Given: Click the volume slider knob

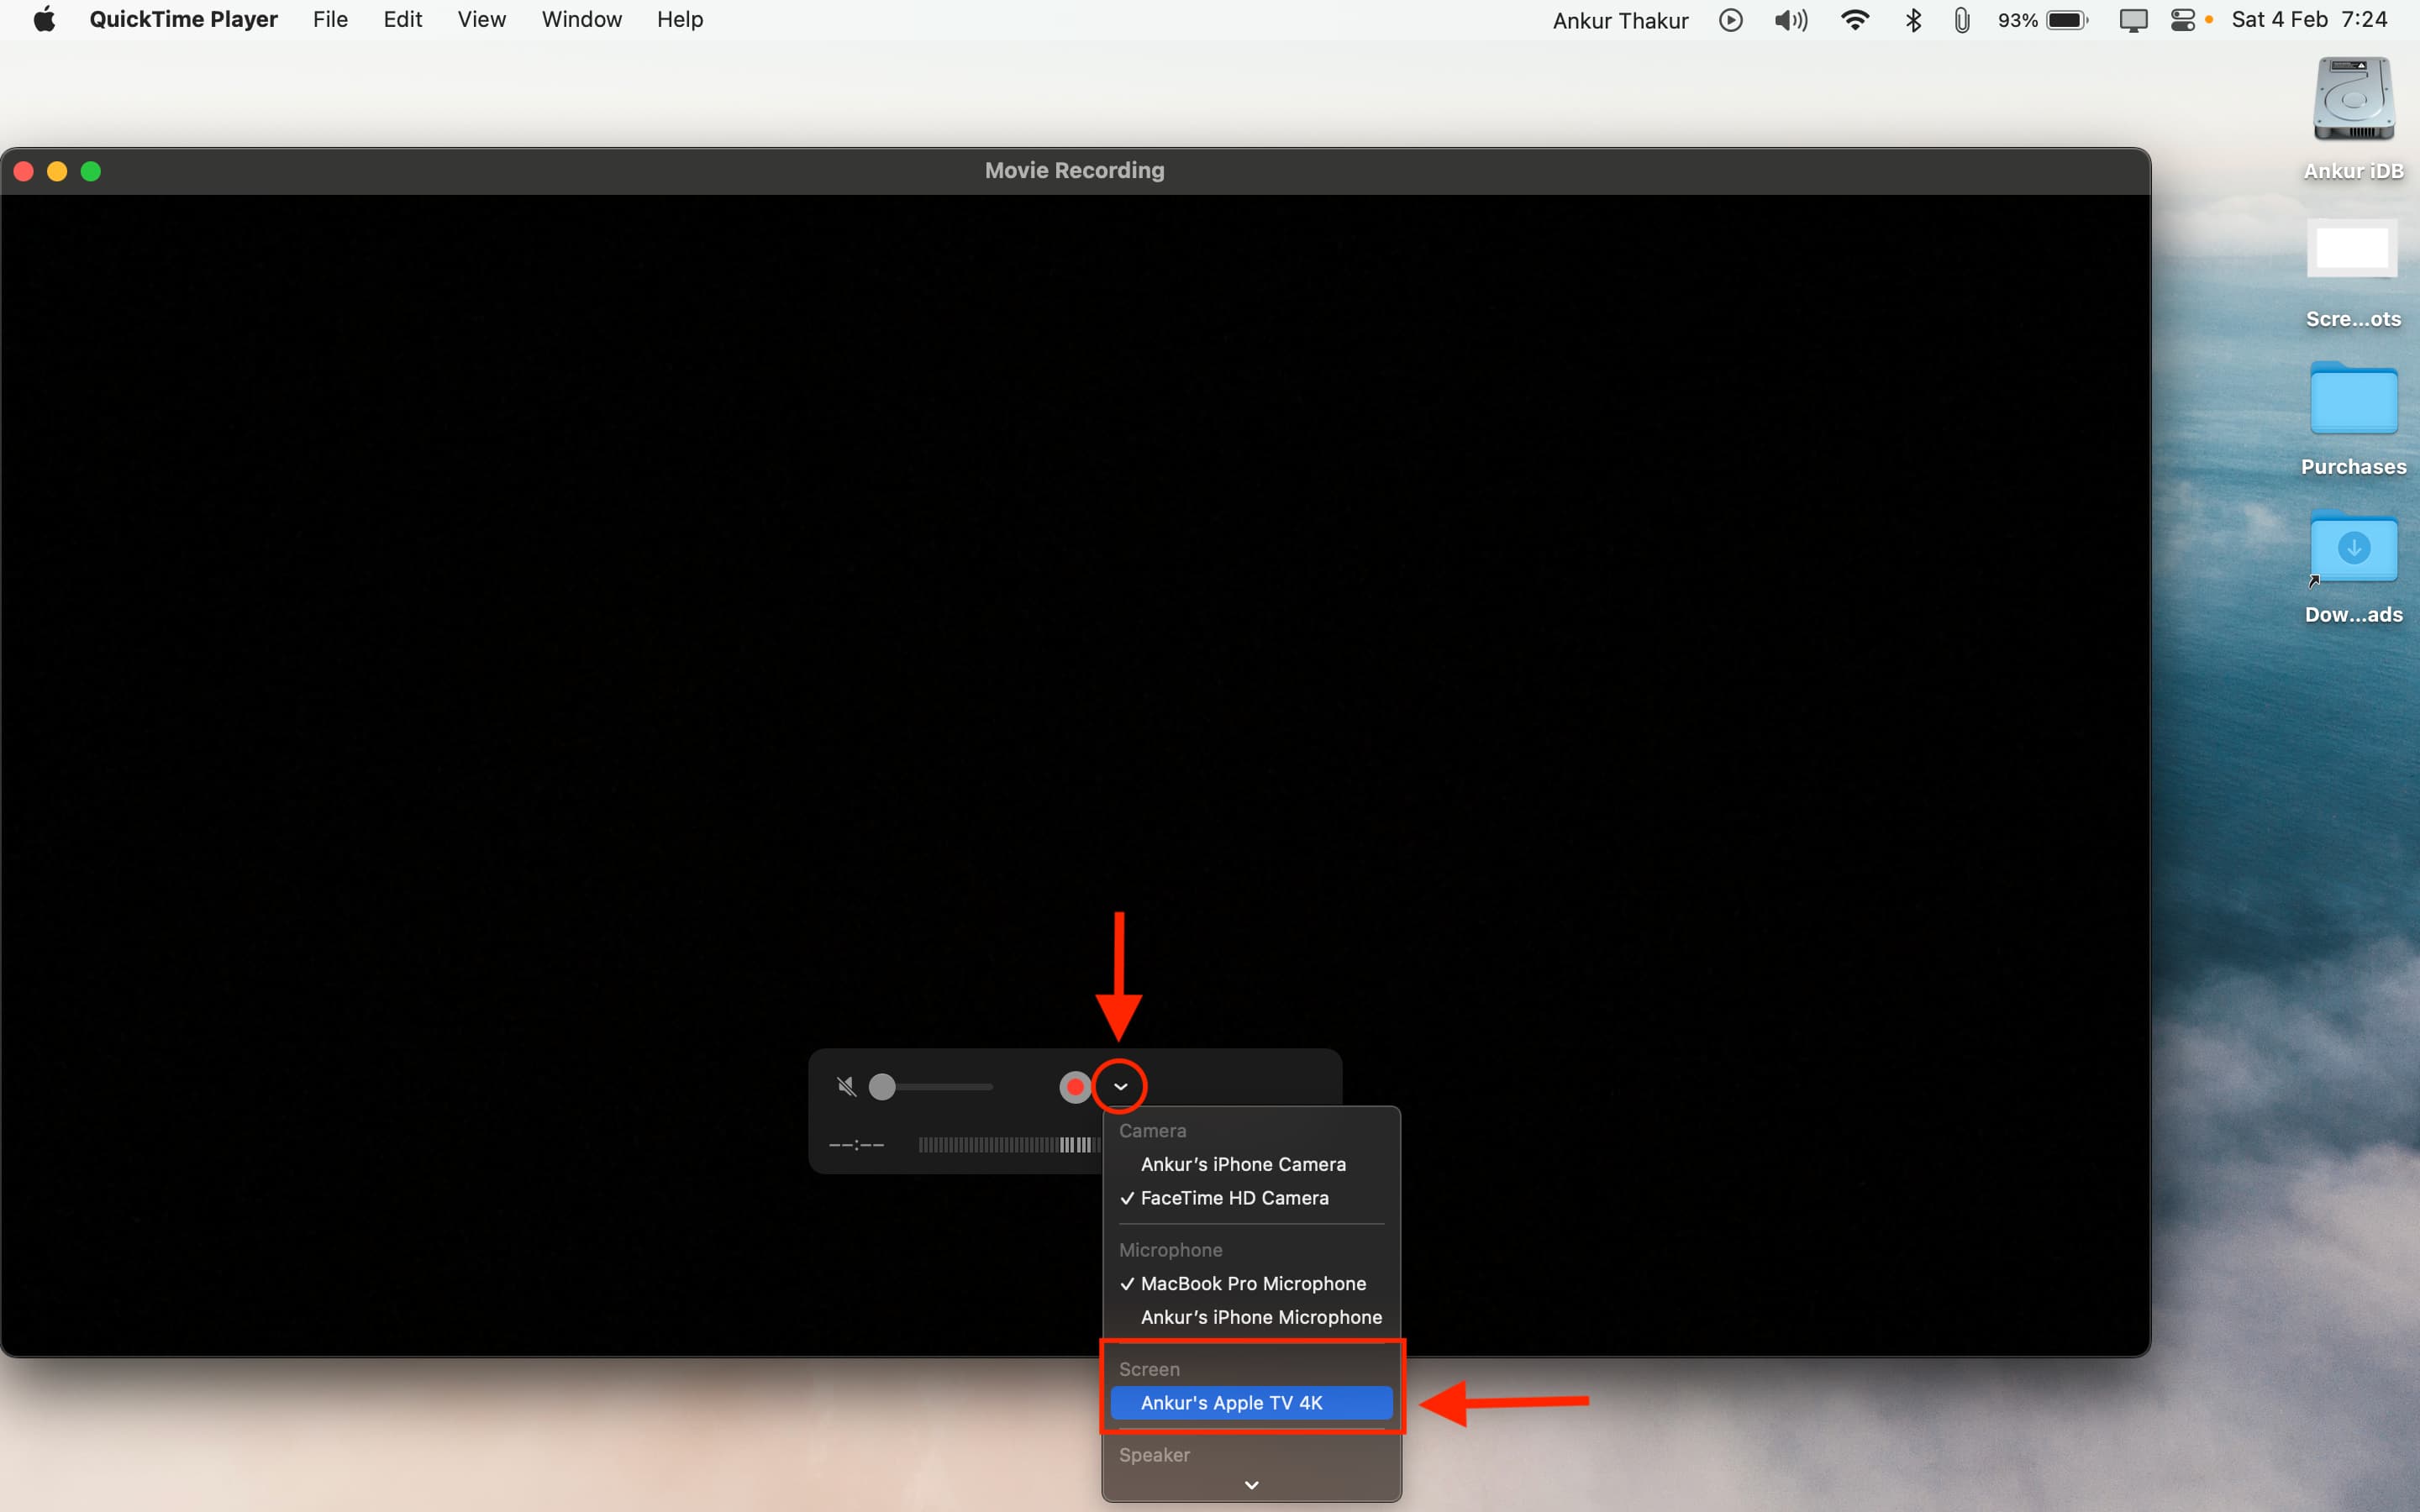Looking at the screenshot, I should pos(882,1087).
